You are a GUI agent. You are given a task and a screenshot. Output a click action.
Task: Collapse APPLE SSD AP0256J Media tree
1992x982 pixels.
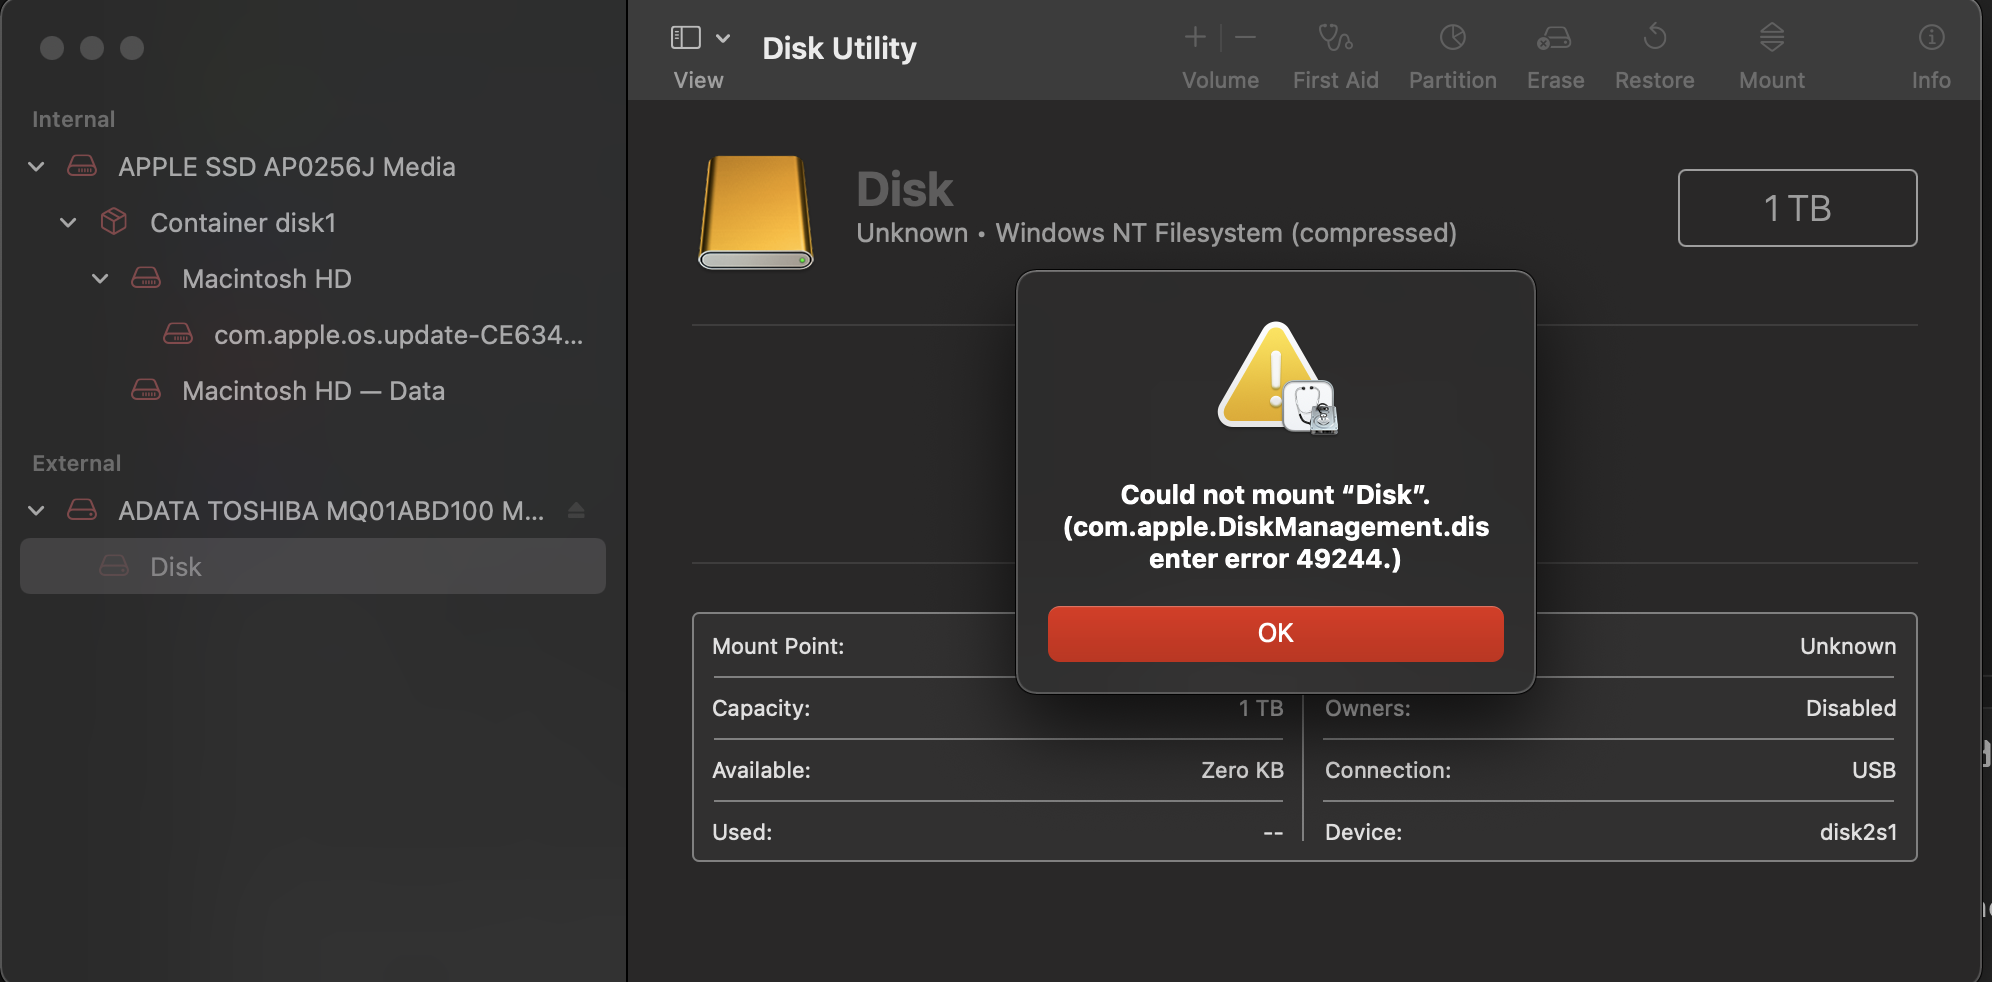pos(37,167)
